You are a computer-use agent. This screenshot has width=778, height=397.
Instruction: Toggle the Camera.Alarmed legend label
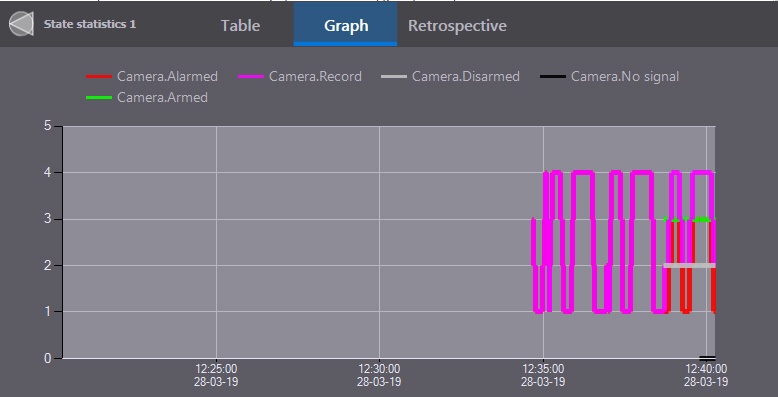pyautogui.click(x=167, y=76)
